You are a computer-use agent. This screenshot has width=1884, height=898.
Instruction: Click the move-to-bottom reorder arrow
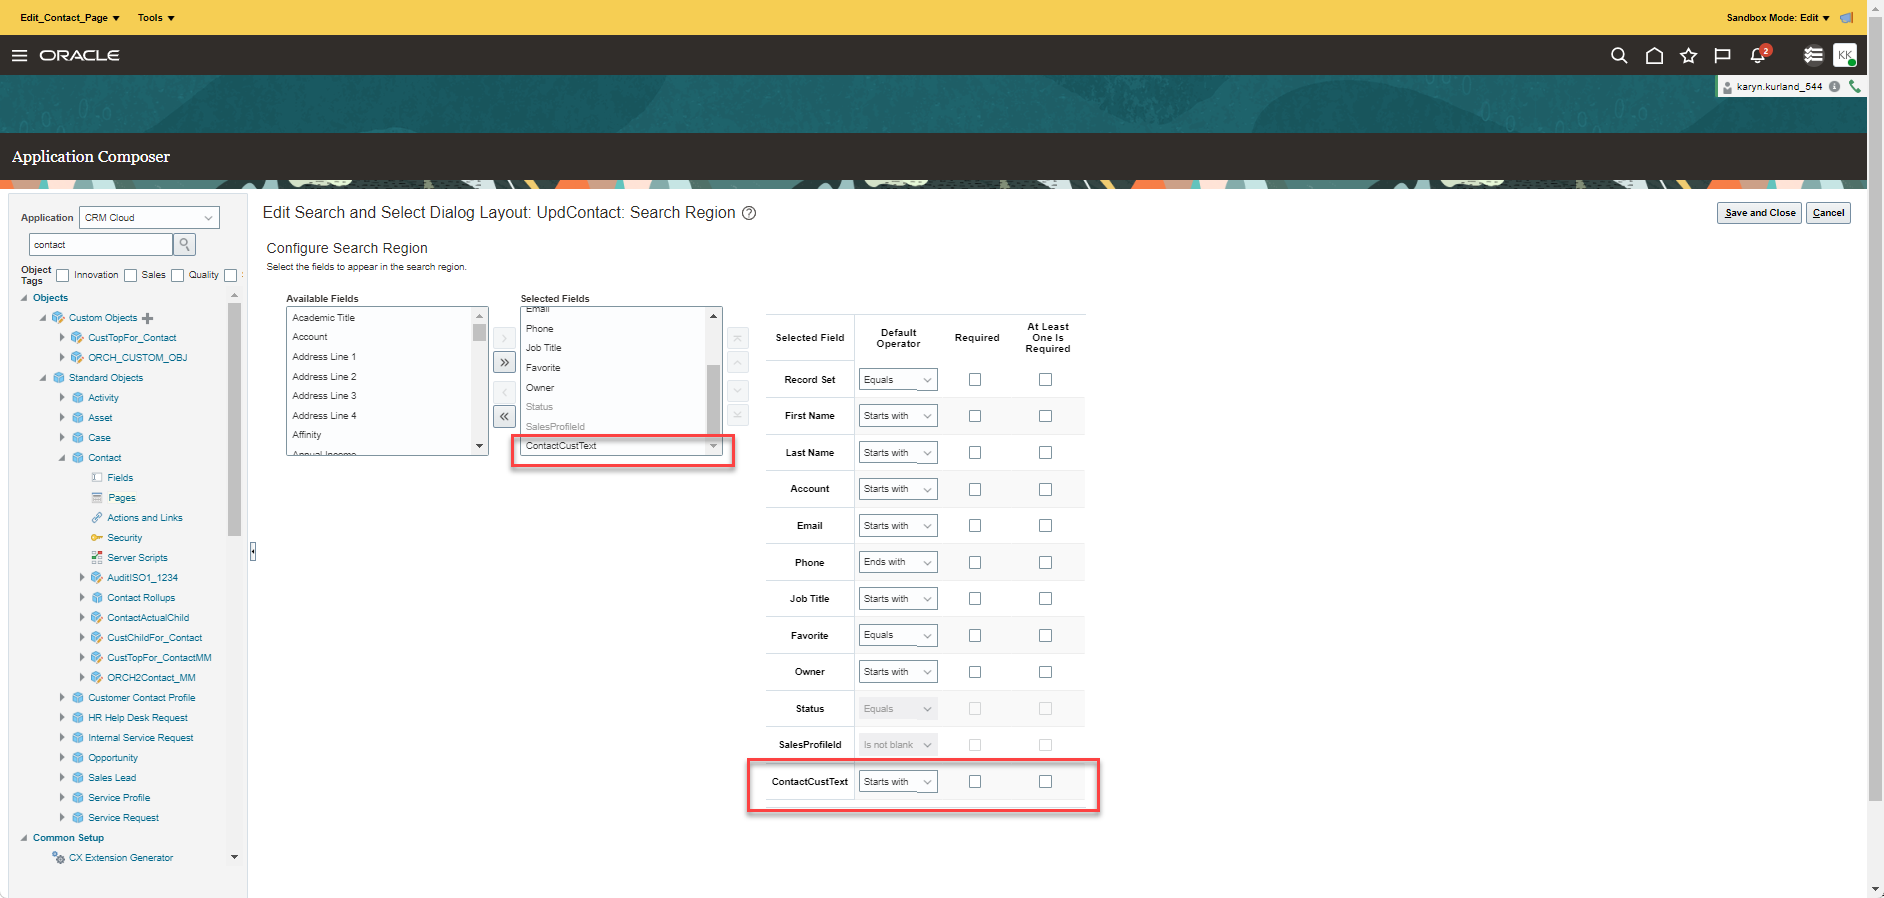[738, 414]
